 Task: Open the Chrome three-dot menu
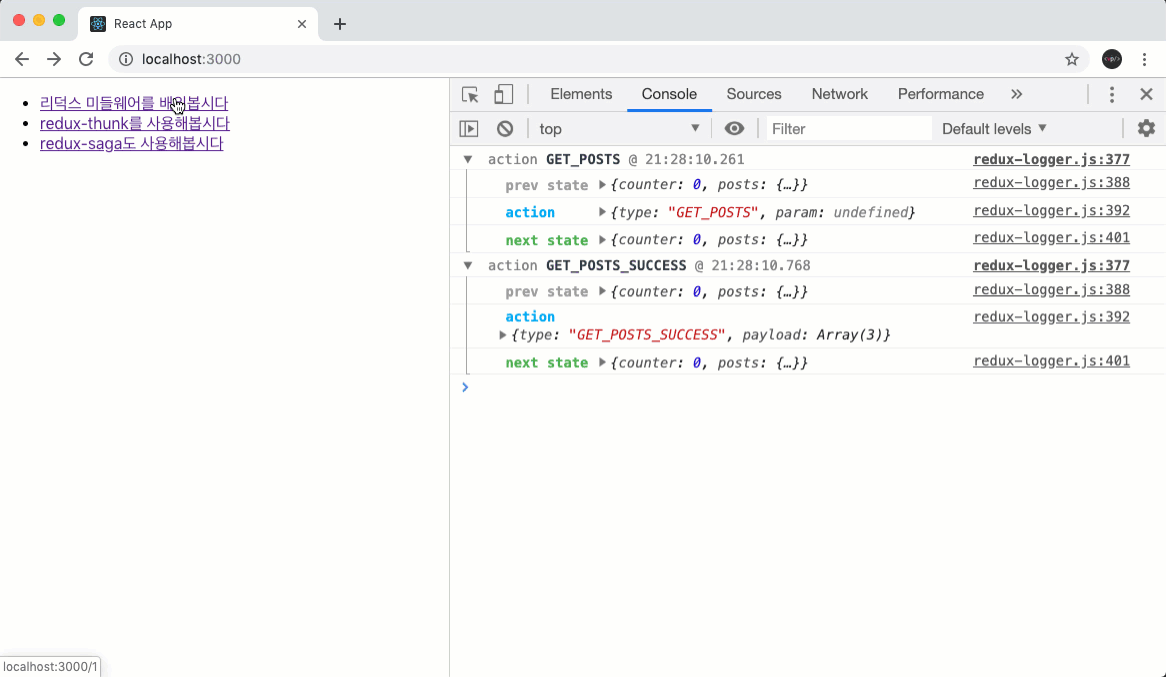pos(1144,59)
